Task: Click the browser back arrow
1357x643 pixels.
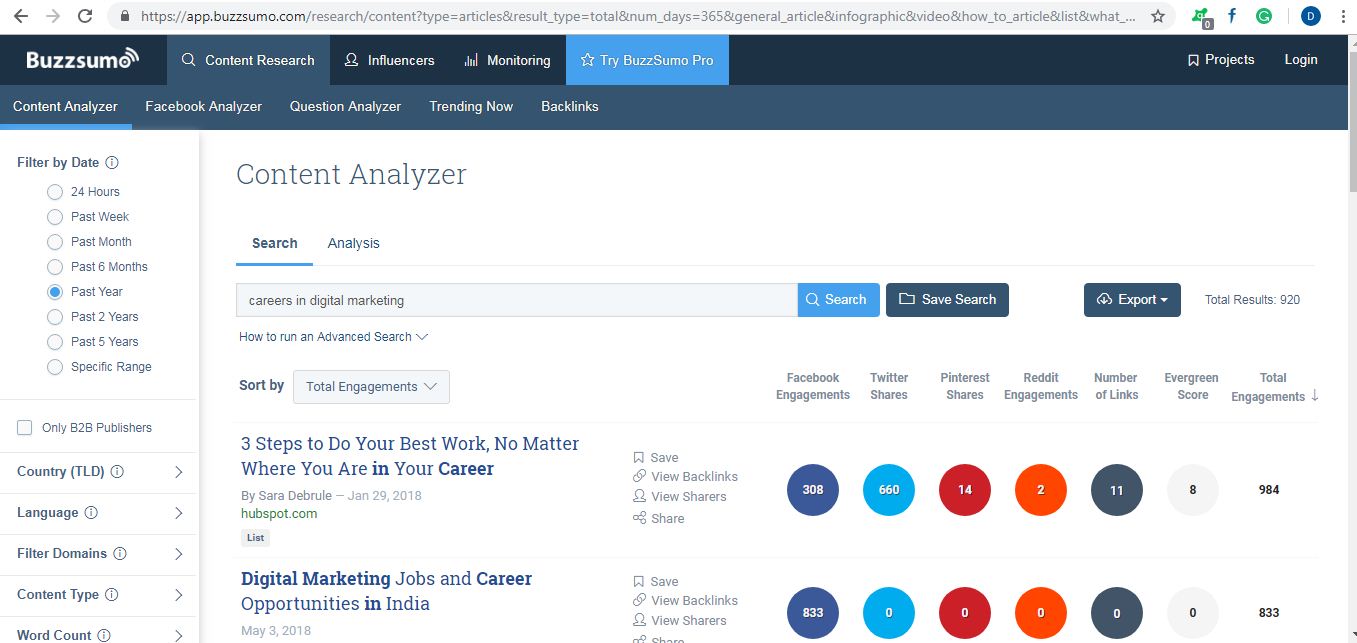Action: [x=20, y=16]
